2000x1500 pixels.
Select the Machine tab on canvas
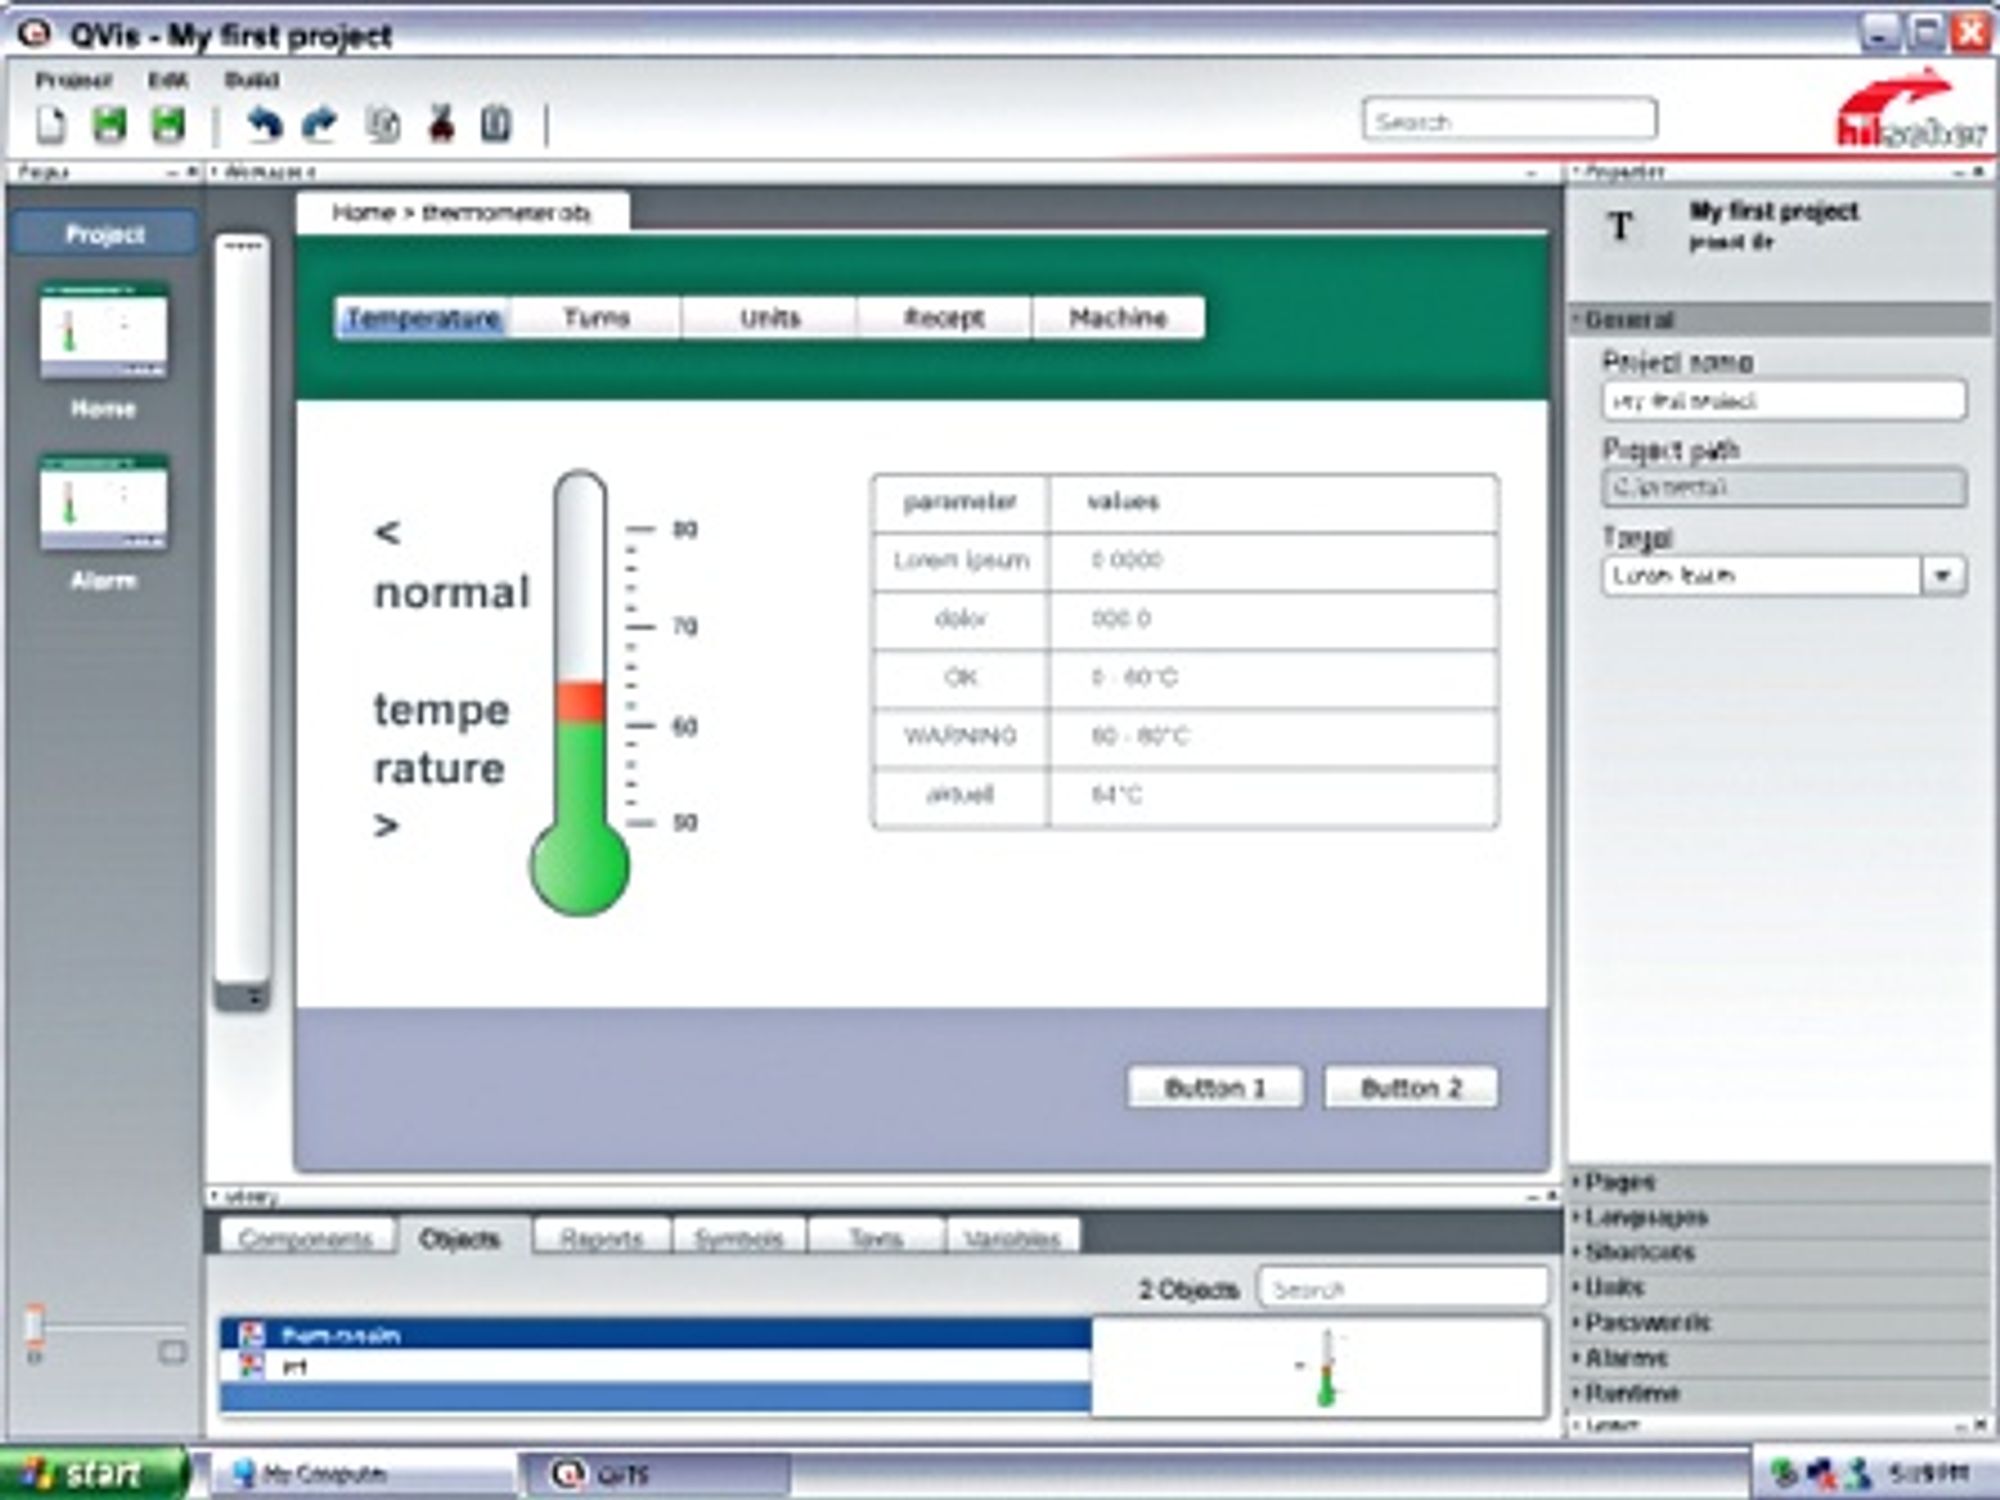coord(1118,318)
